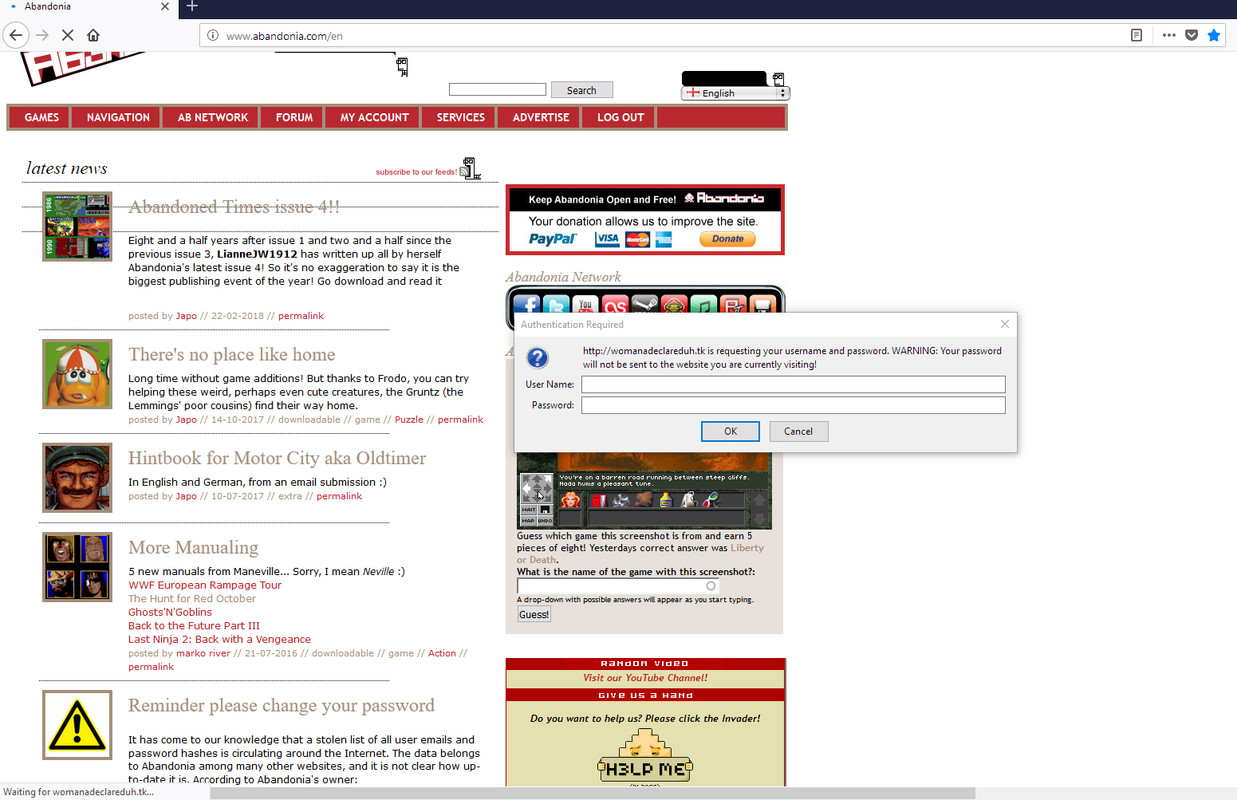The image size is (1237, 800).
Task: Open the Last.fm network icon
Action: pyautogui.click(x=615, y=306)
